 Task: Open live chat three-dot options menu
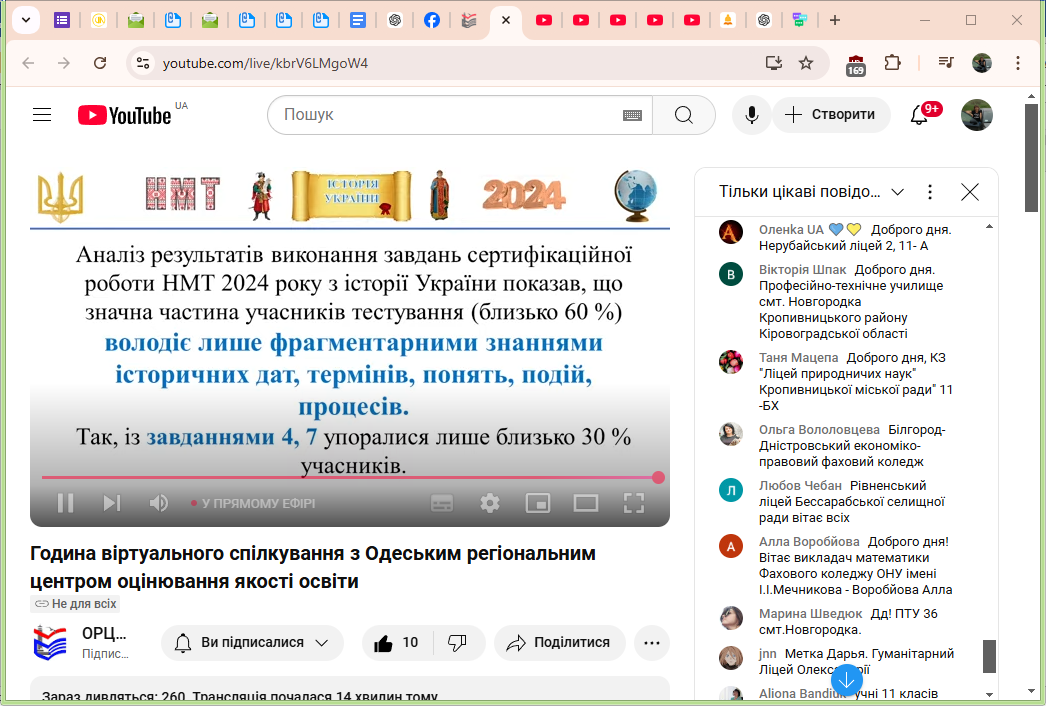pos(930,192)
